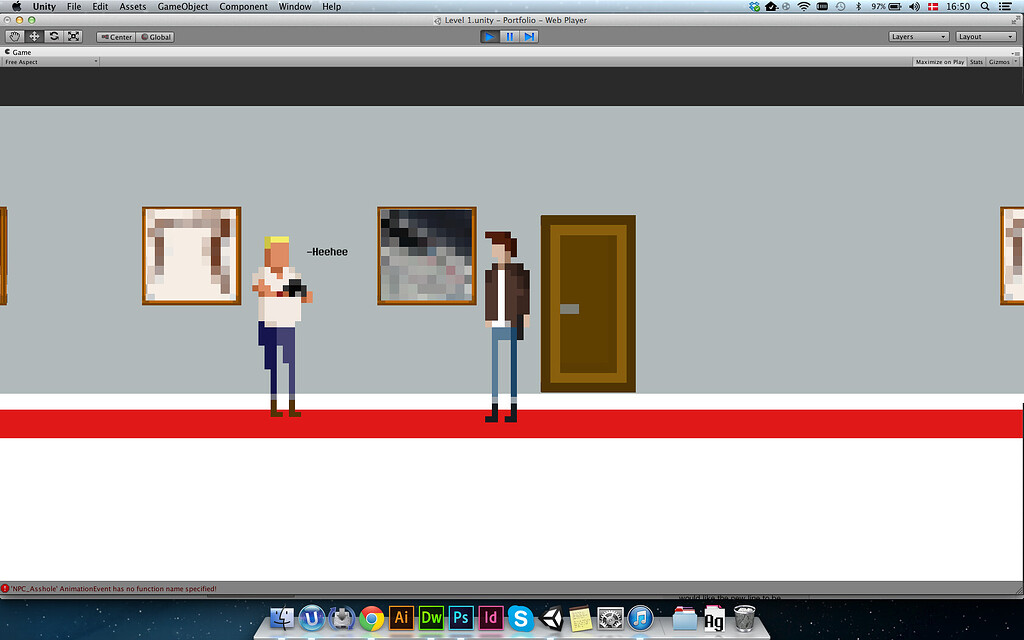Switch to the Game tab
This screenshot has height=640, width=1024.
click(18, 51)
